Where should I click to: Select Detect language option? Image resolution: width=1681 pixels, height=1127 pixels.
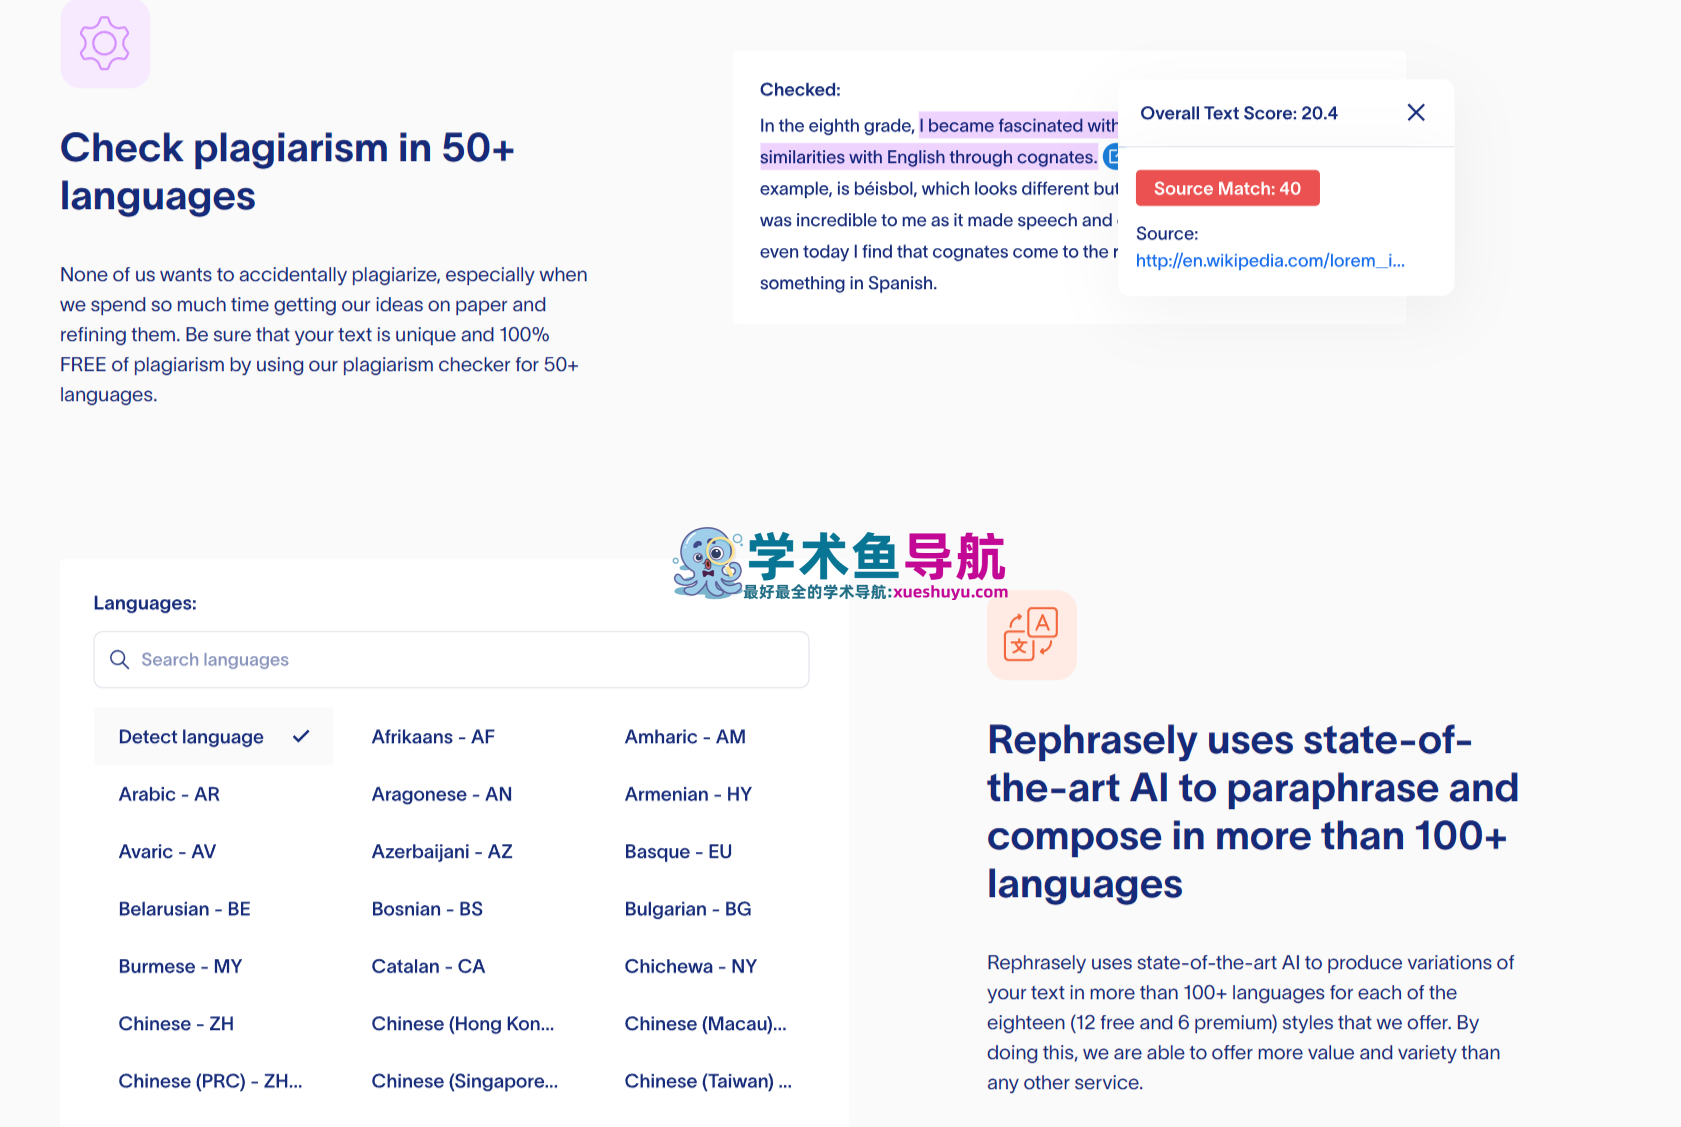(213, 737)
